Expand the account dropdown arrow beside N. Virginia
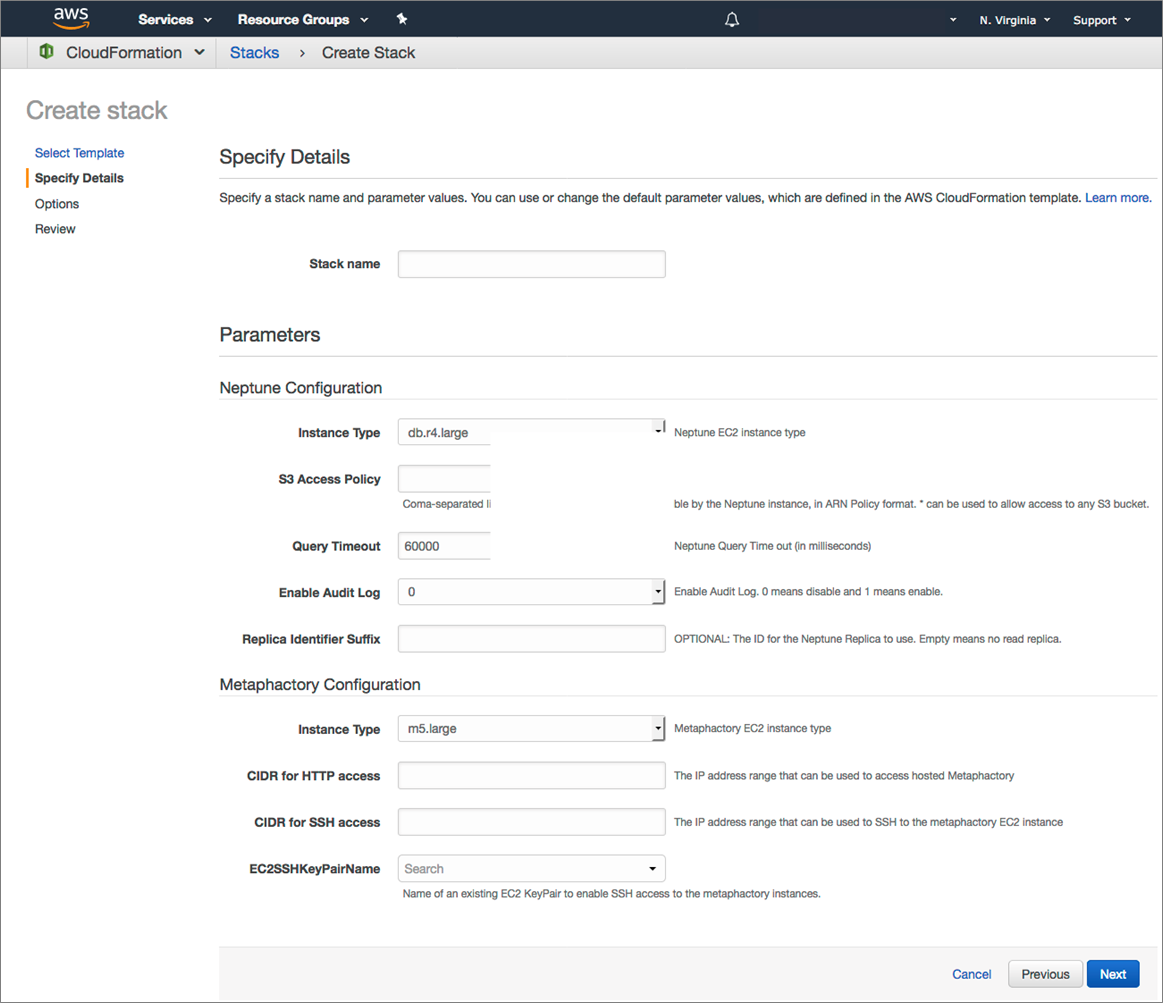The image size is (1163, 1003). pyautogui.click(x=953, y=20)
